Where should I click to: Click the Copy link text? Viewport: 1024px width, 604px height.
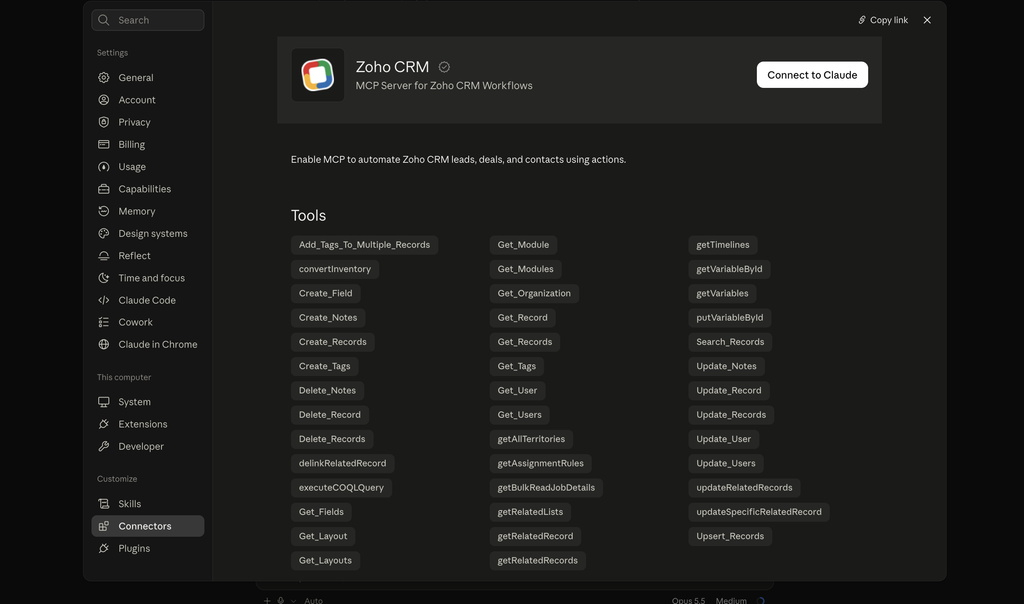888,20
